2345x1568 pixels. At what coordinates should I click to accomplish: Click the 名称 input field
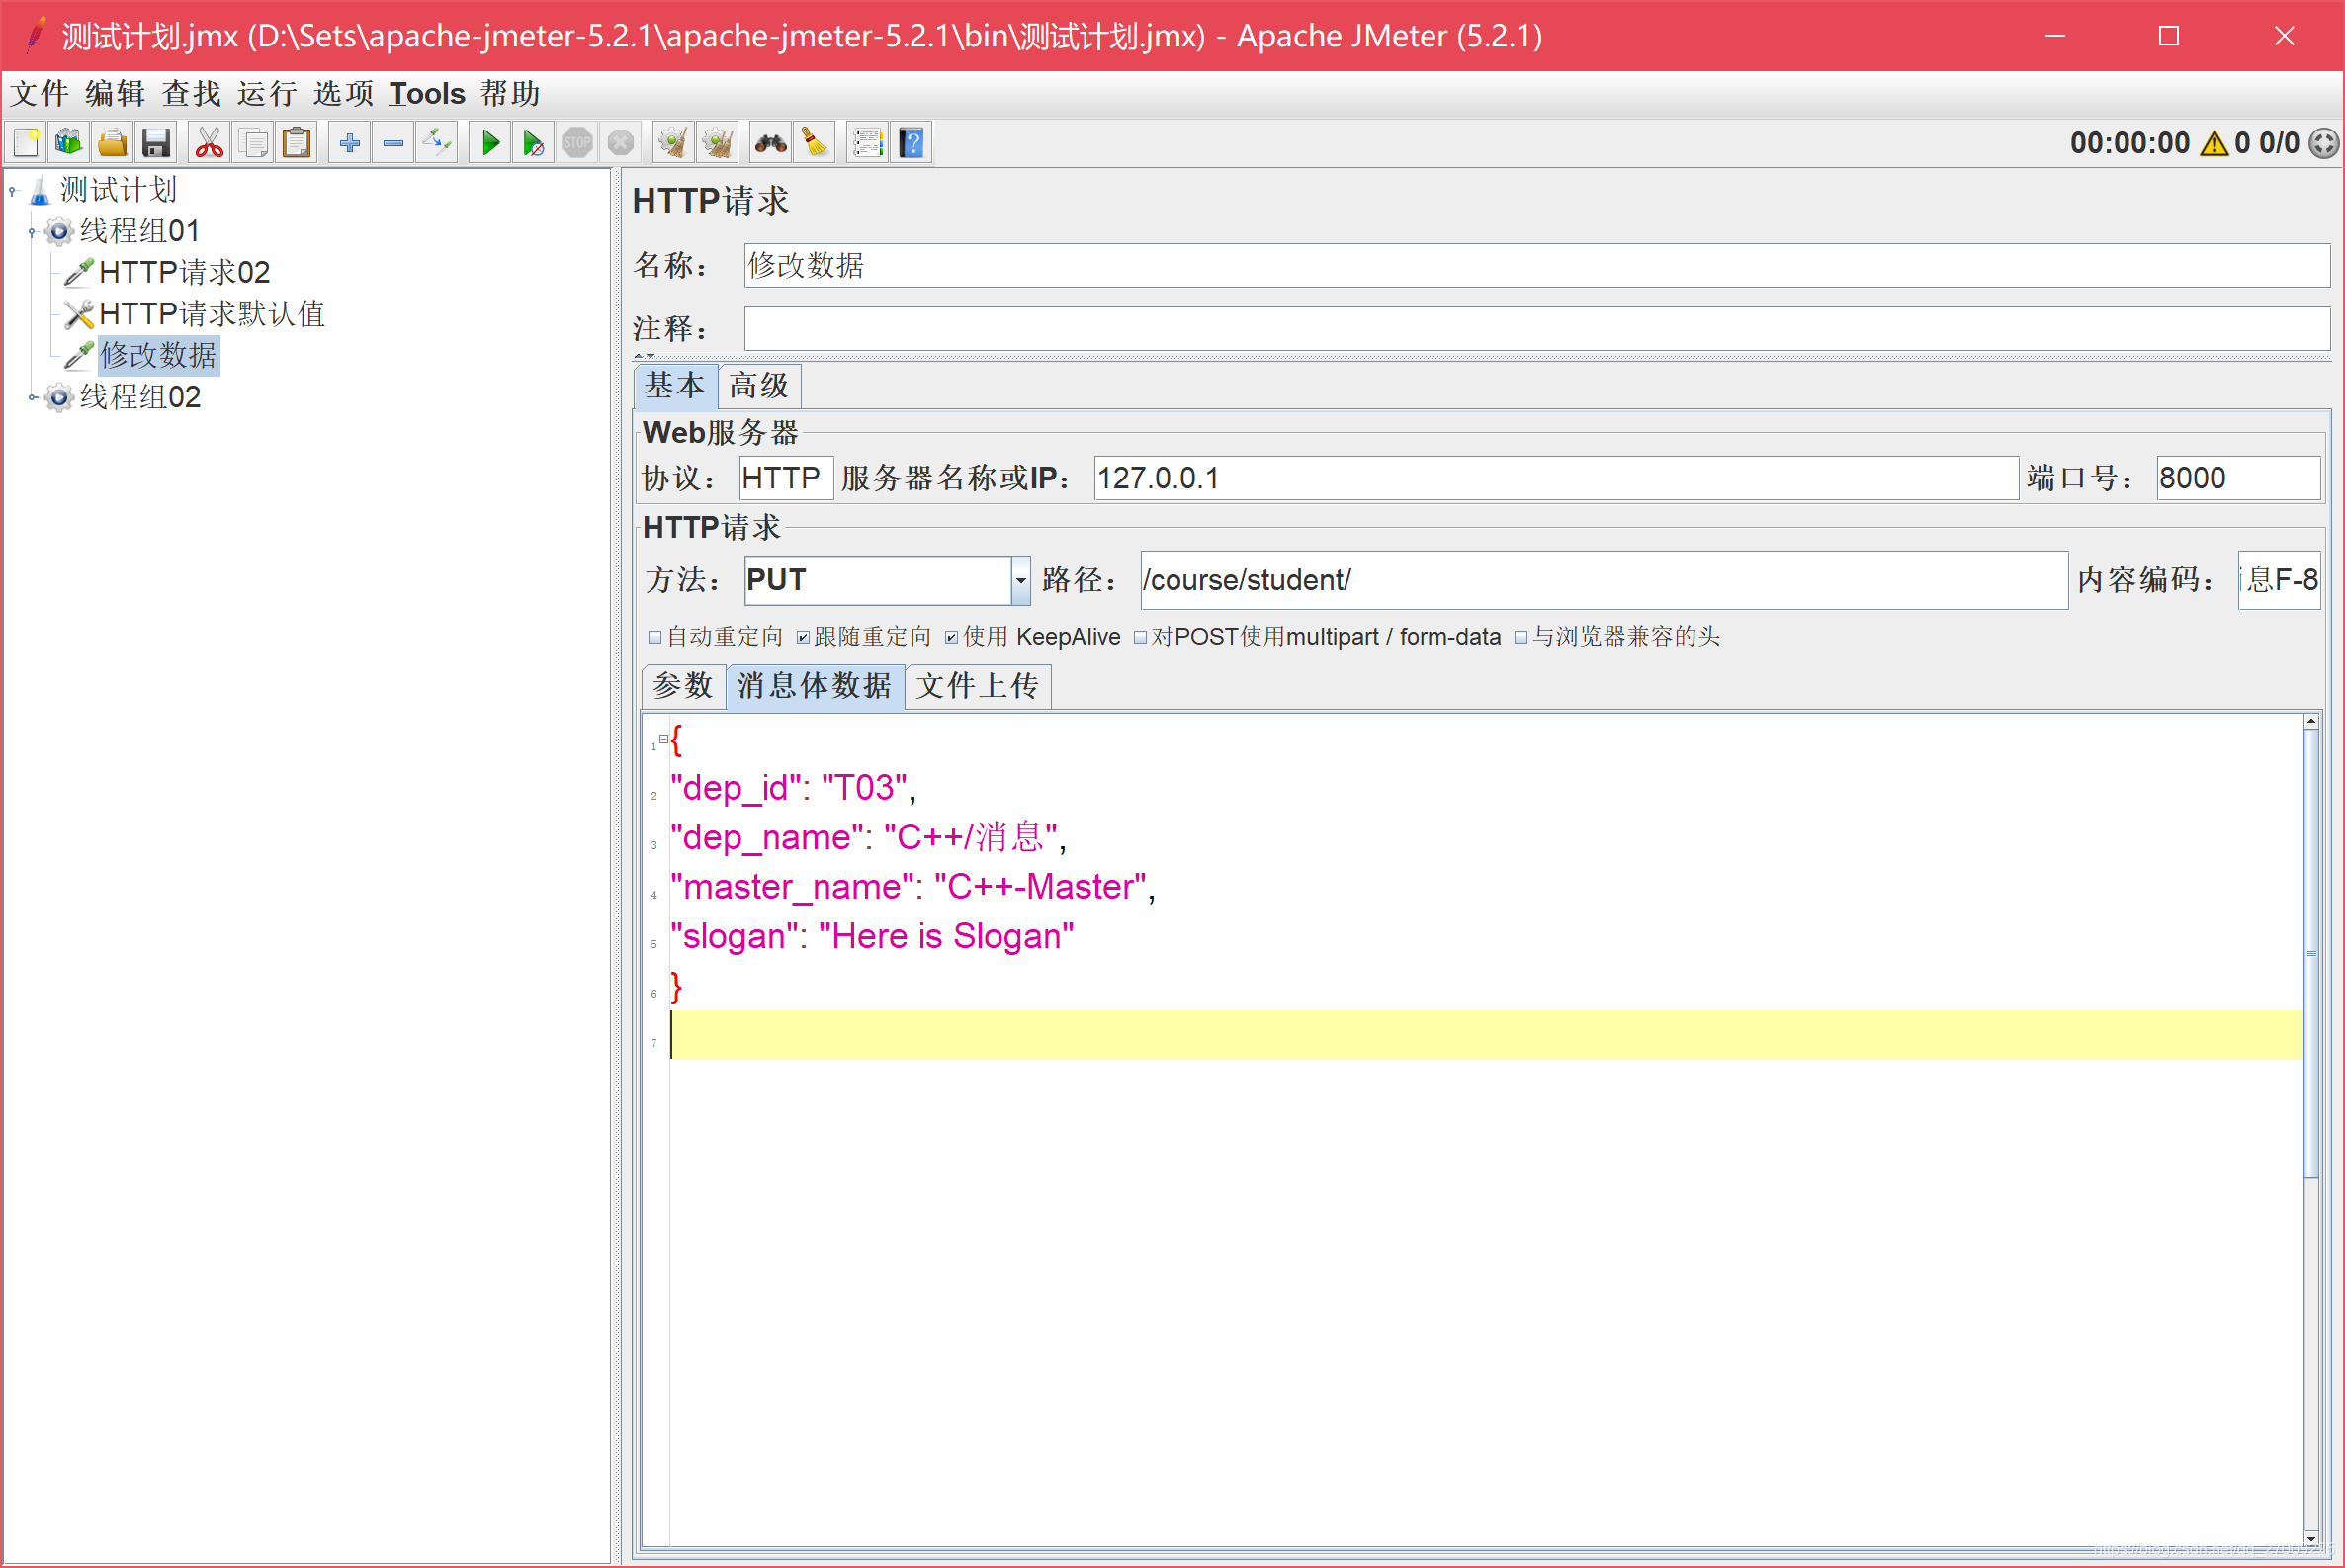(x=1536, y=266)
